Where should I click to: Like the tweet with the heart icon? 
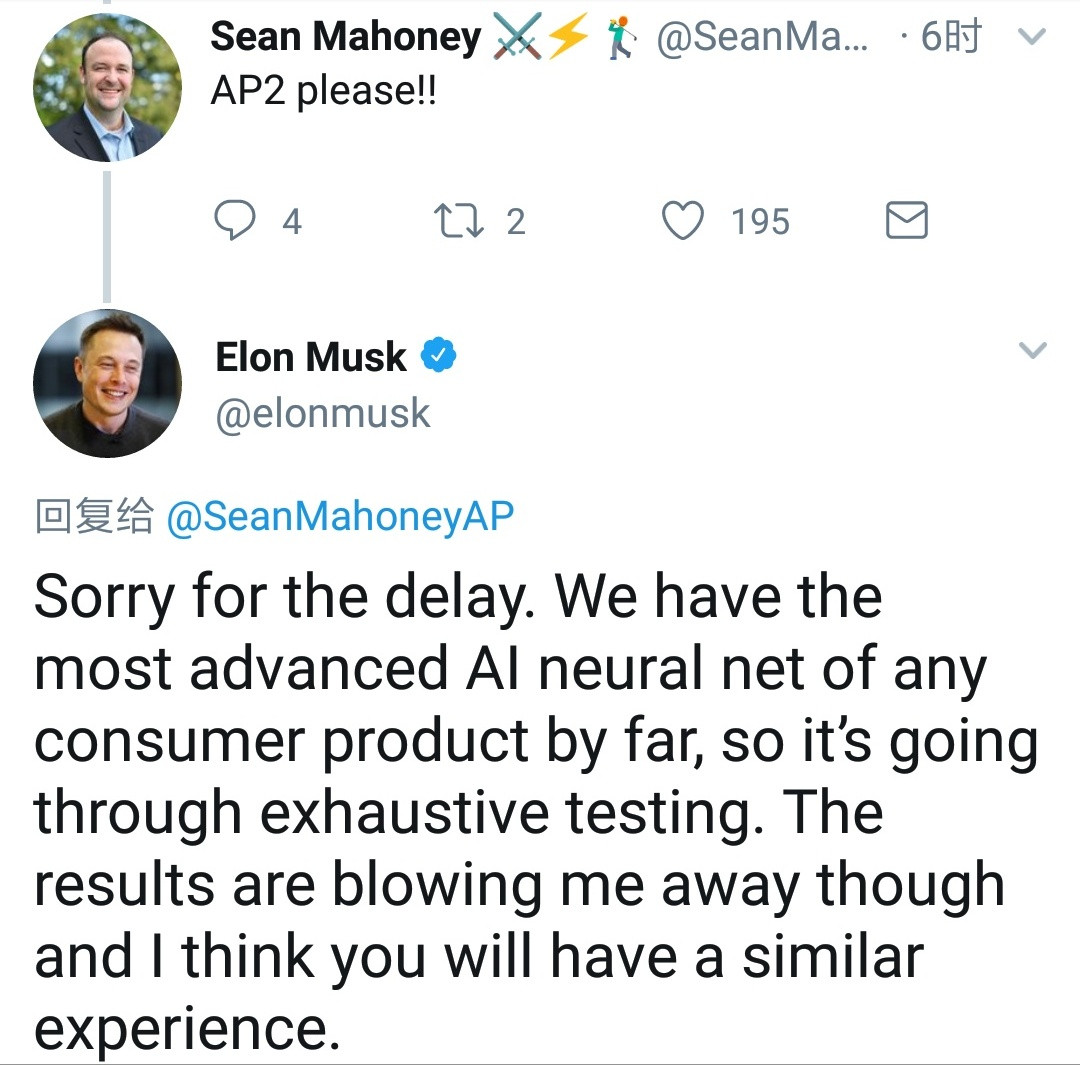683,221
